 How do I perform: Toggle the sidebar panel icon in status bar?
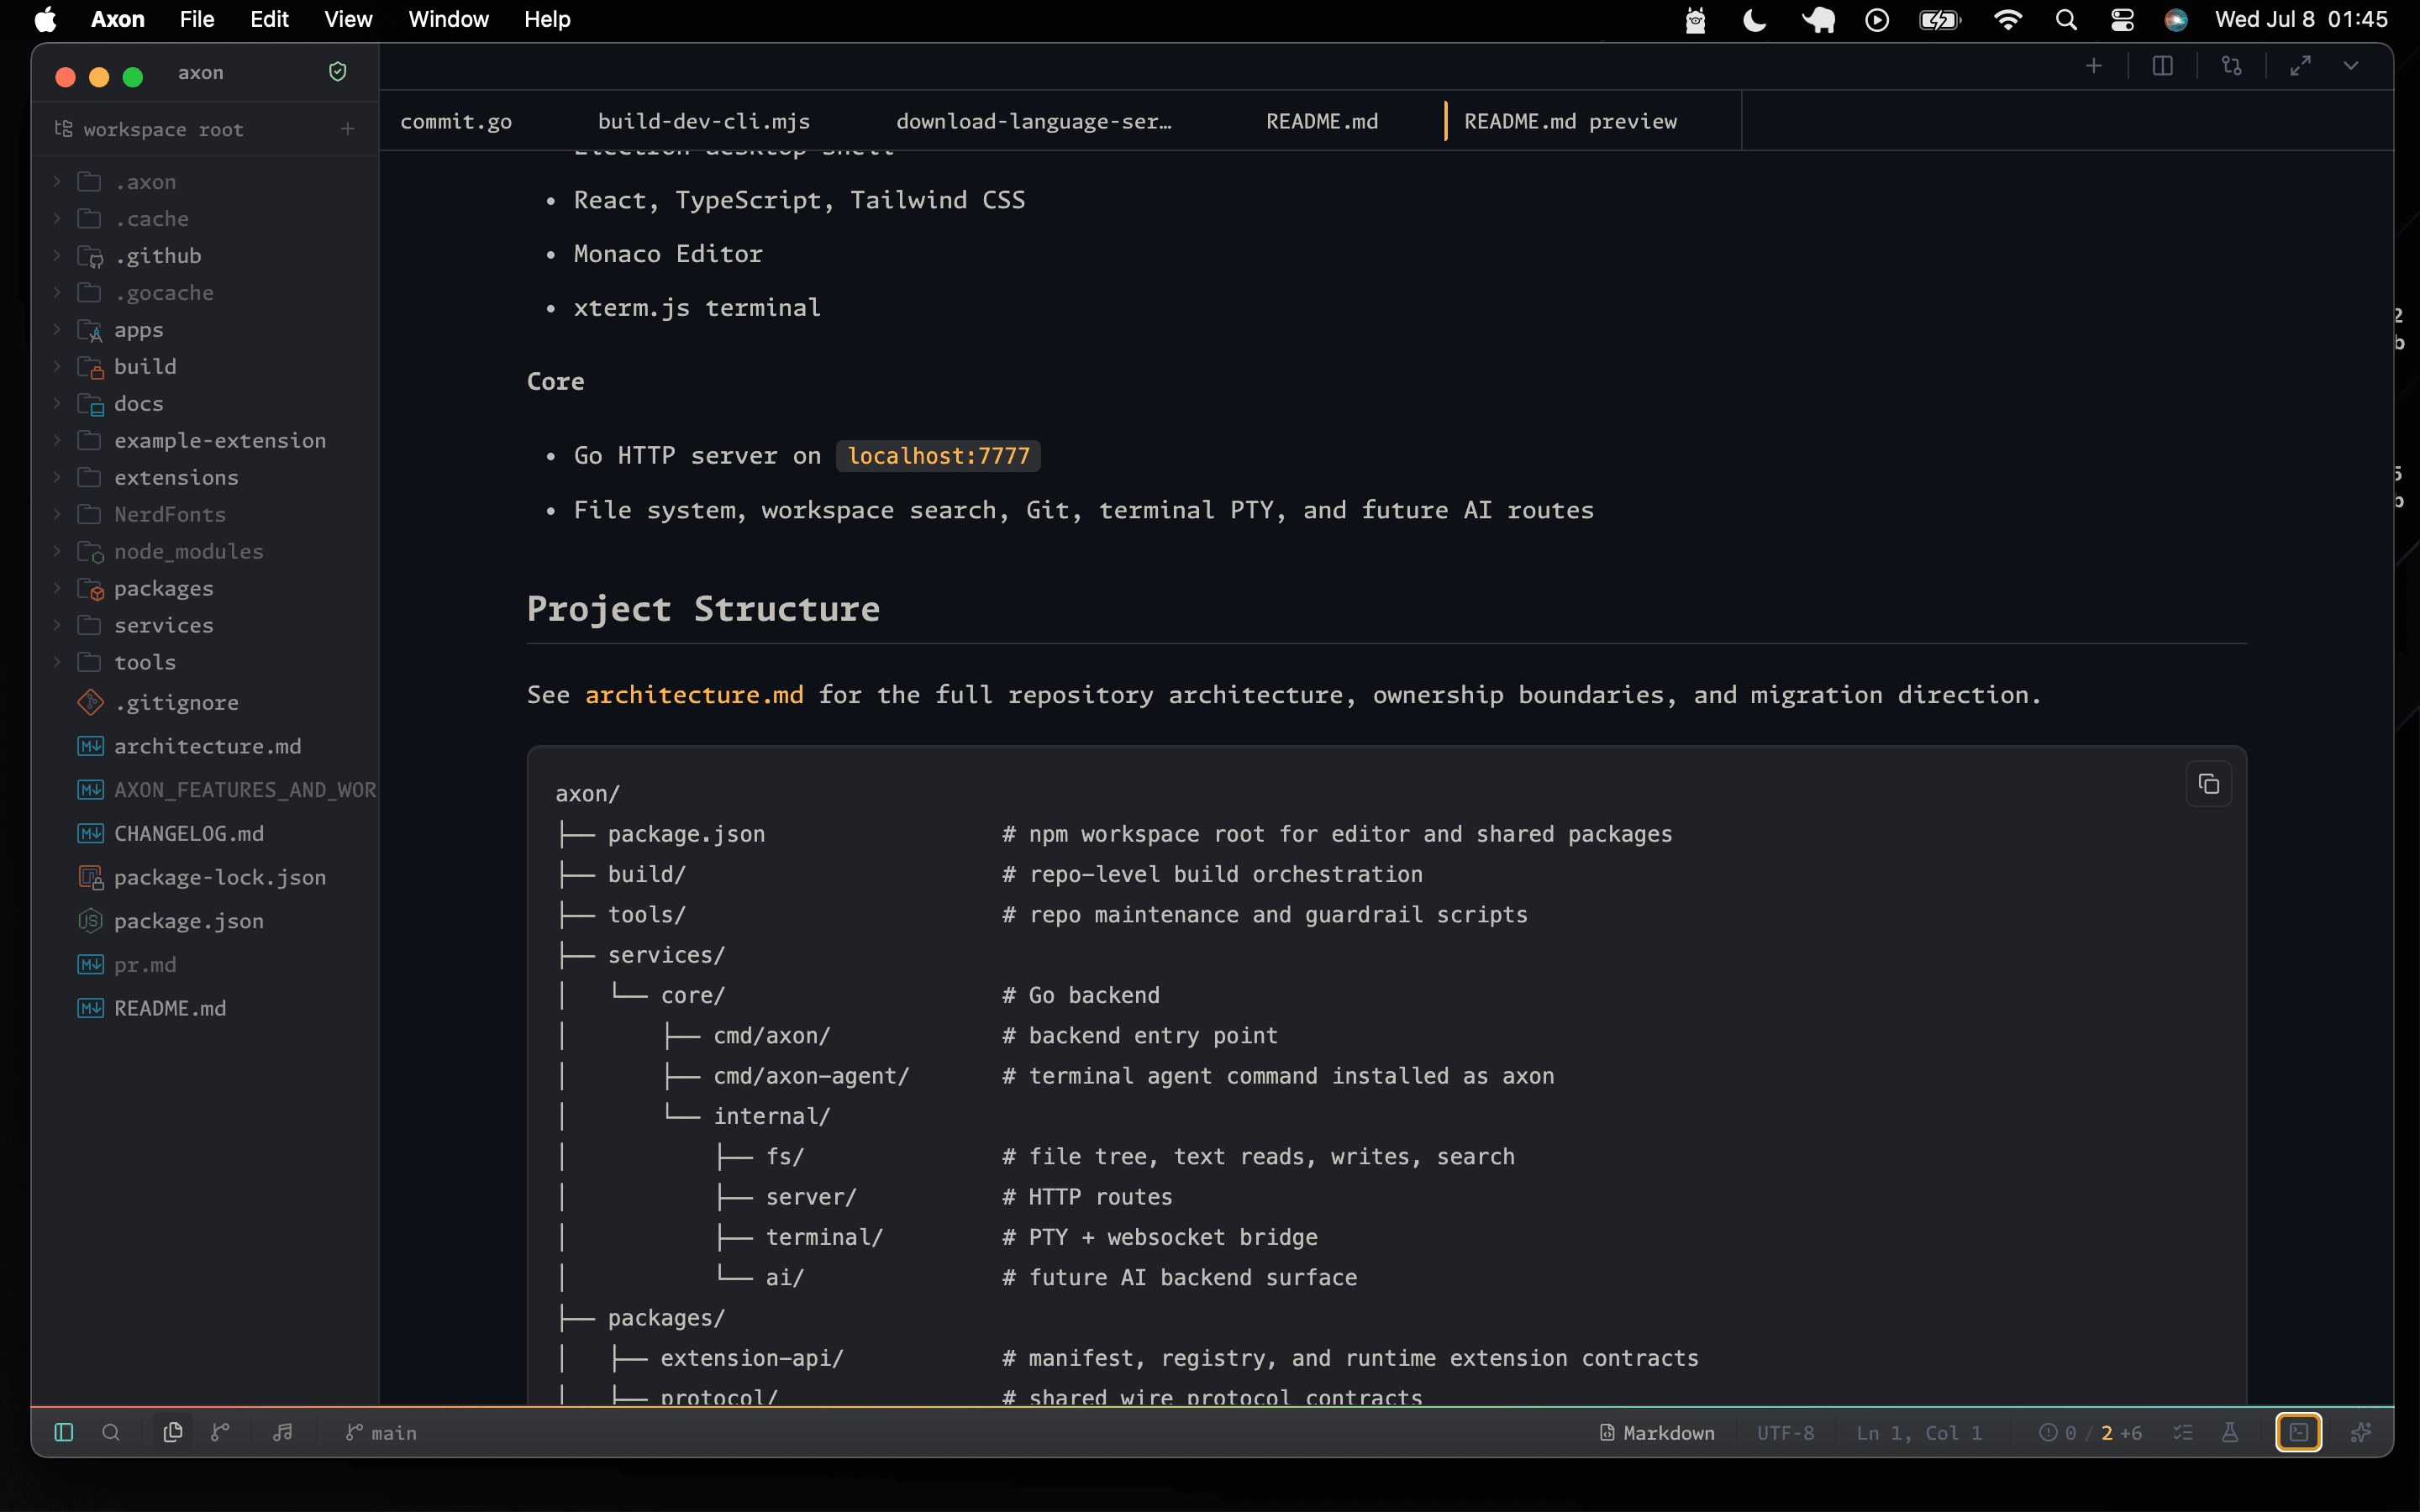64,1432
